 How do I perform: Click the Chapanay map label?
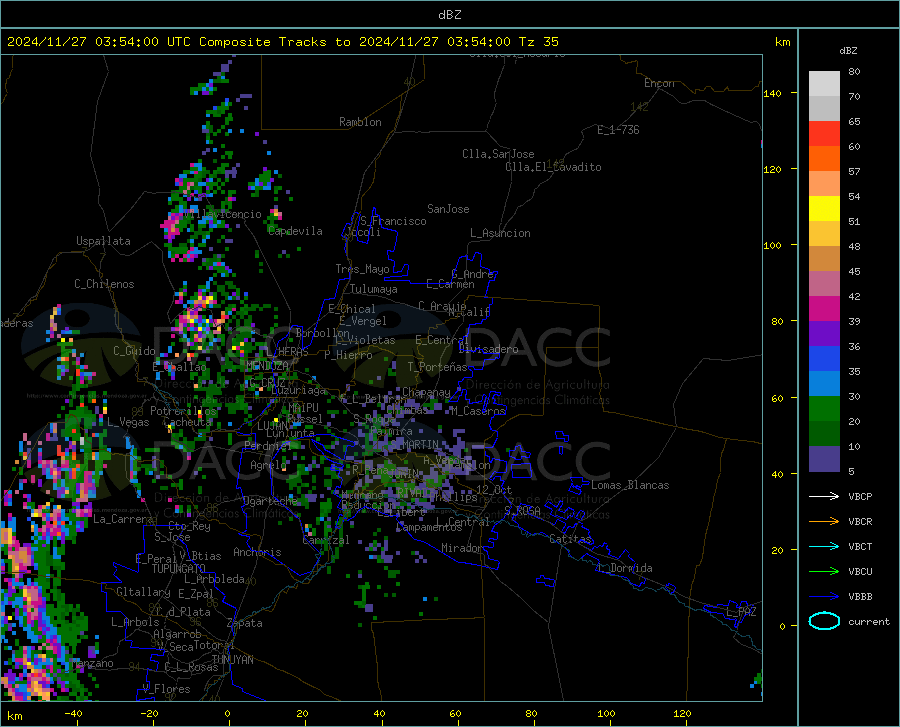pos(426,392)
